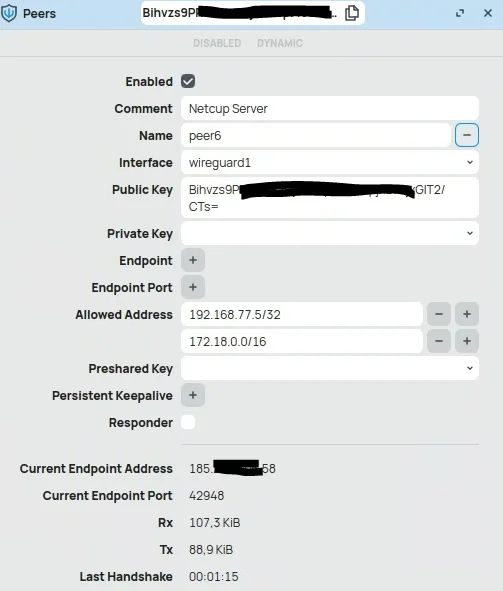
Task: Expand the Private Key dropdown
Action: pos(330,233)
